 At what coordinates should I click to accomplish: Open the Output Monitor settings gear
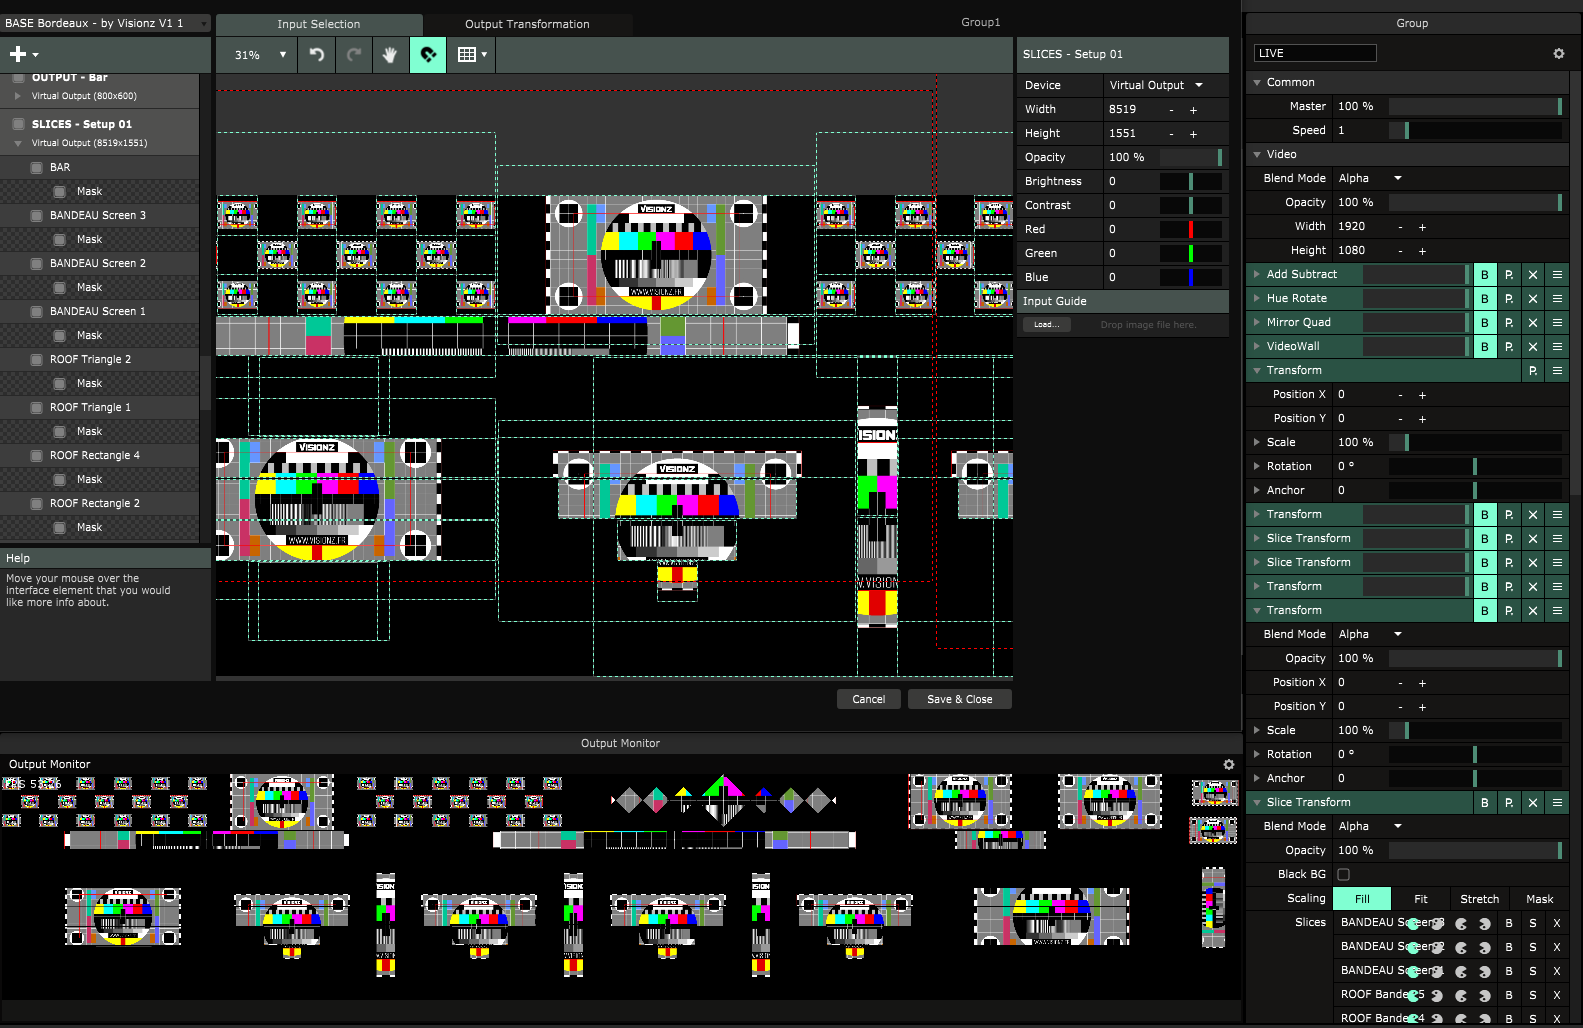pos(1229,765)
